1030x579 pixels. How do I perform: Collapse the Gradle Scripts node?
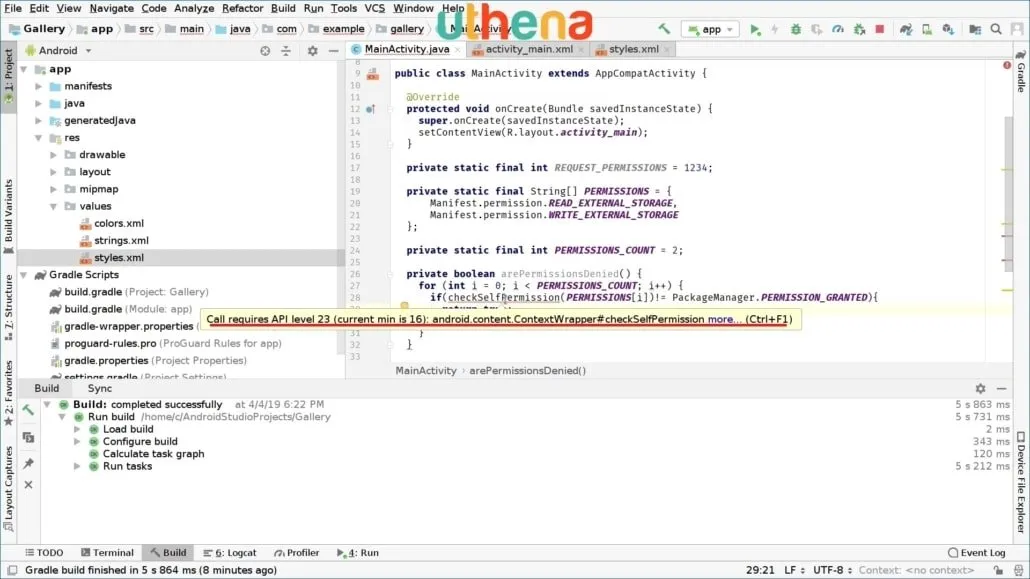coord(24,275)
